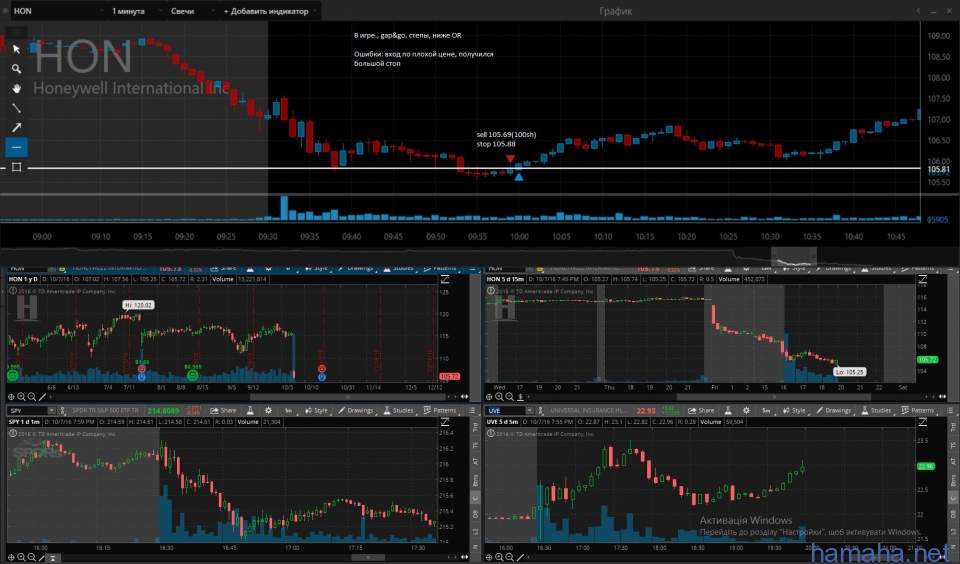
Task: Open the Patterns menu in SPY panel
Action: click(441, 410)
